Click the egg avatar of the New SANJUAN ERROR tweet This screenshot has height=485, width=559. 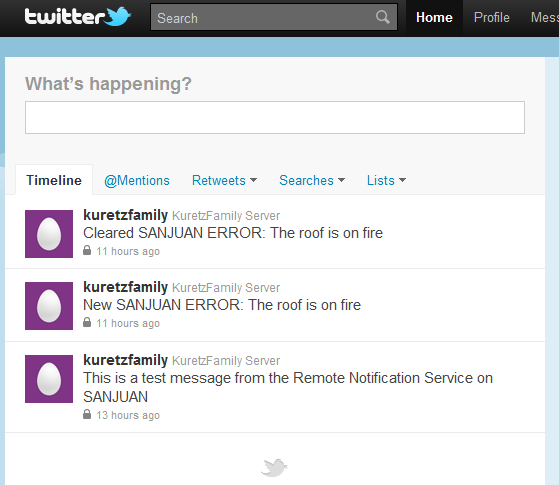49,306
